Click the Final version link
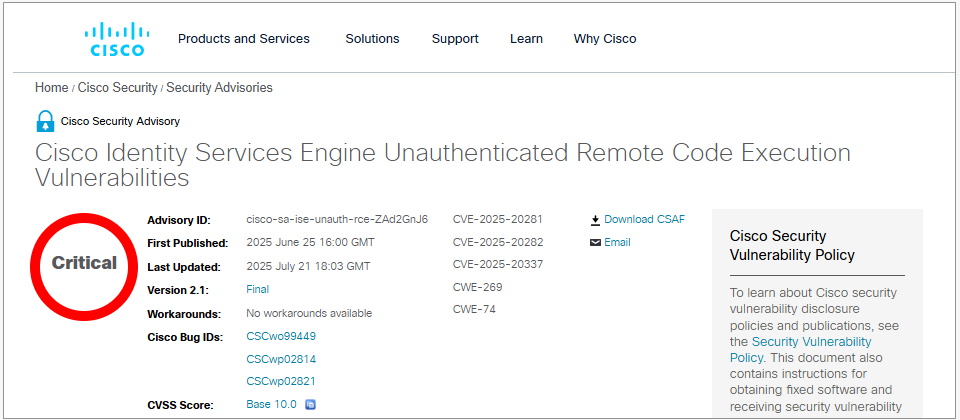The width and height of the screenshot is (960, 420). 258,289
